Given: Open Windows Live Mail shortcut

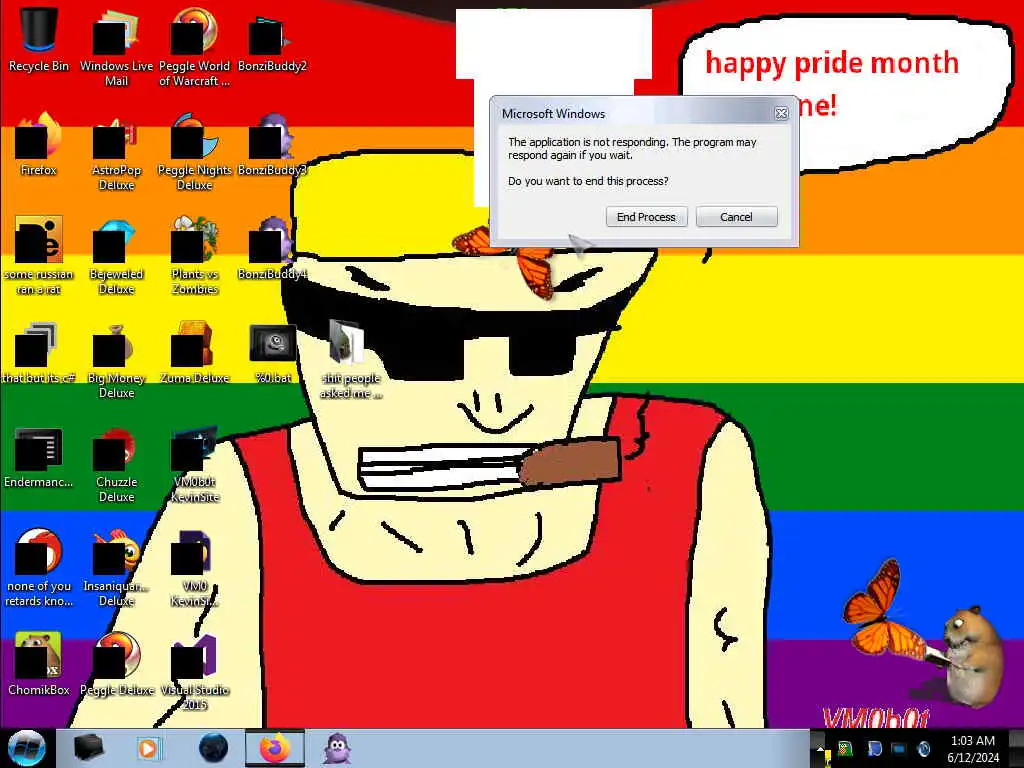Looking at the screenshot, I should click(116, 46).
